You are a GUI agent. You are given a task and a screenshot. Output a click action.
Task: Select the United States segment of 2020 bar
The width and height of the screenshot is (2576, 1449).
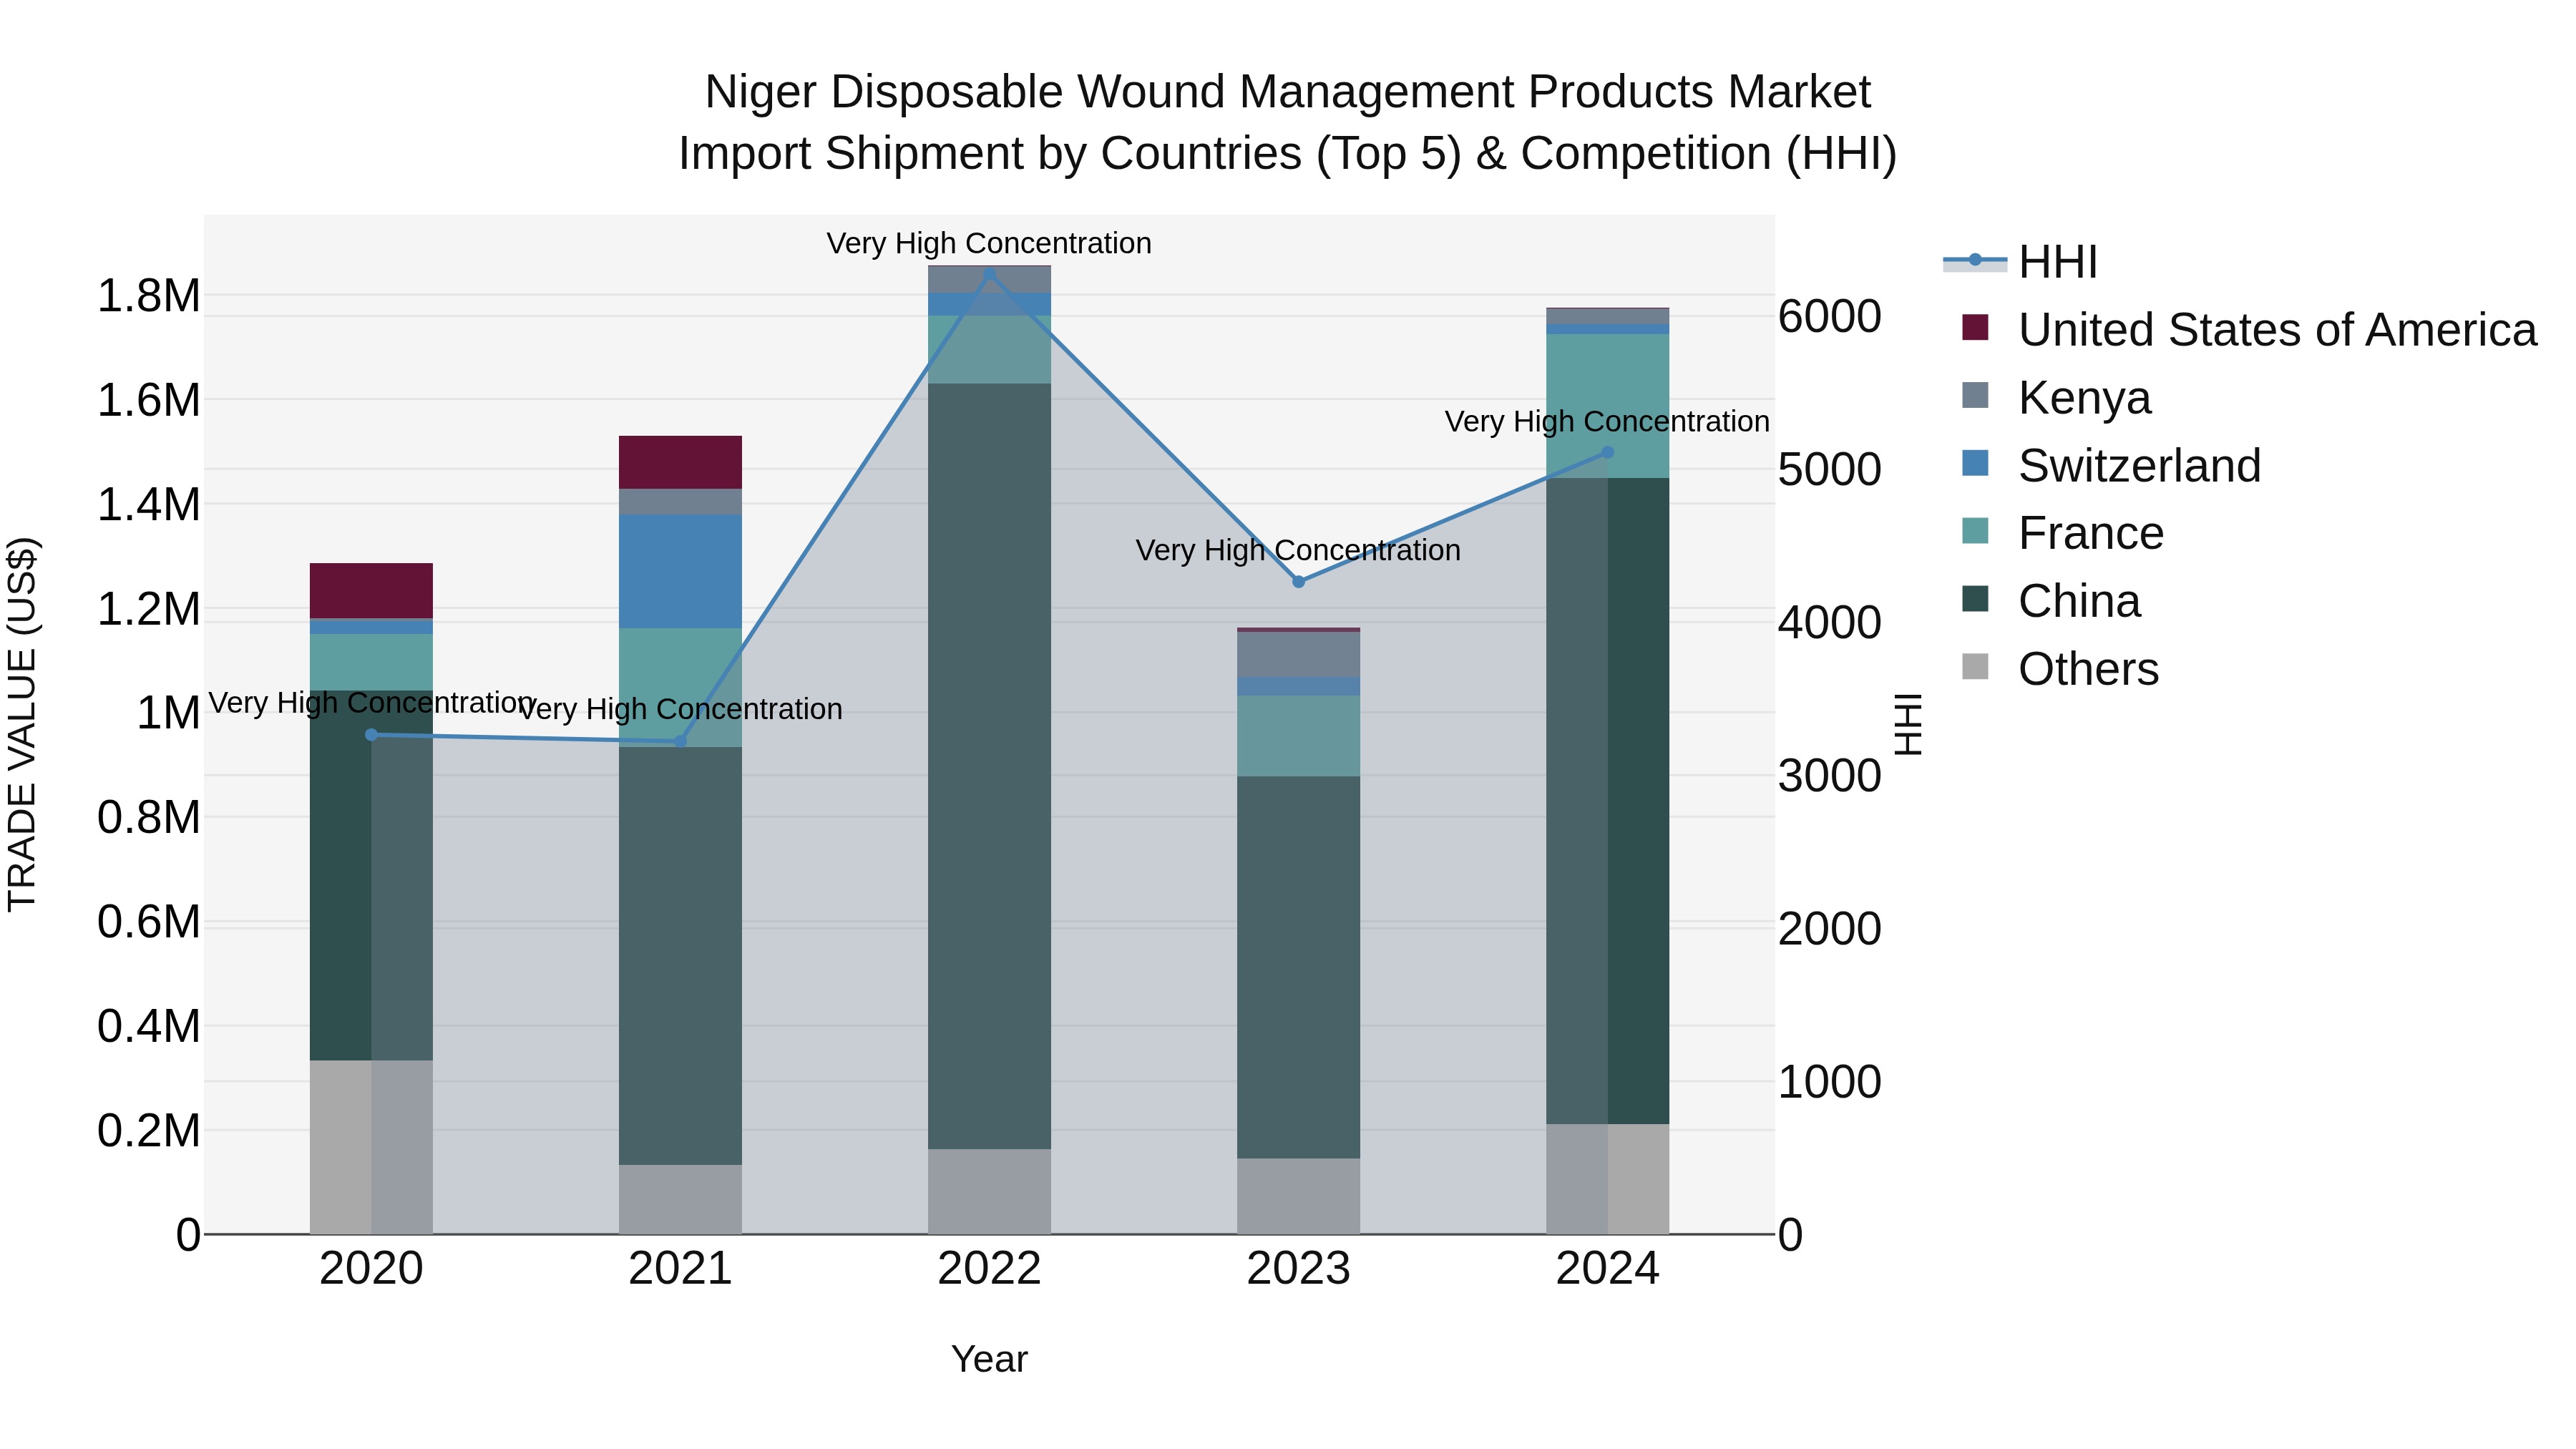click(x=371, y=591)
